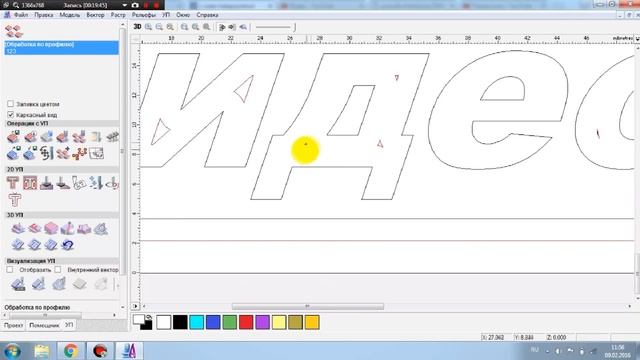Open Chrome from the taskbar
Image resolution: width=640 pixels, height=360 pixels.
(71, 351)
